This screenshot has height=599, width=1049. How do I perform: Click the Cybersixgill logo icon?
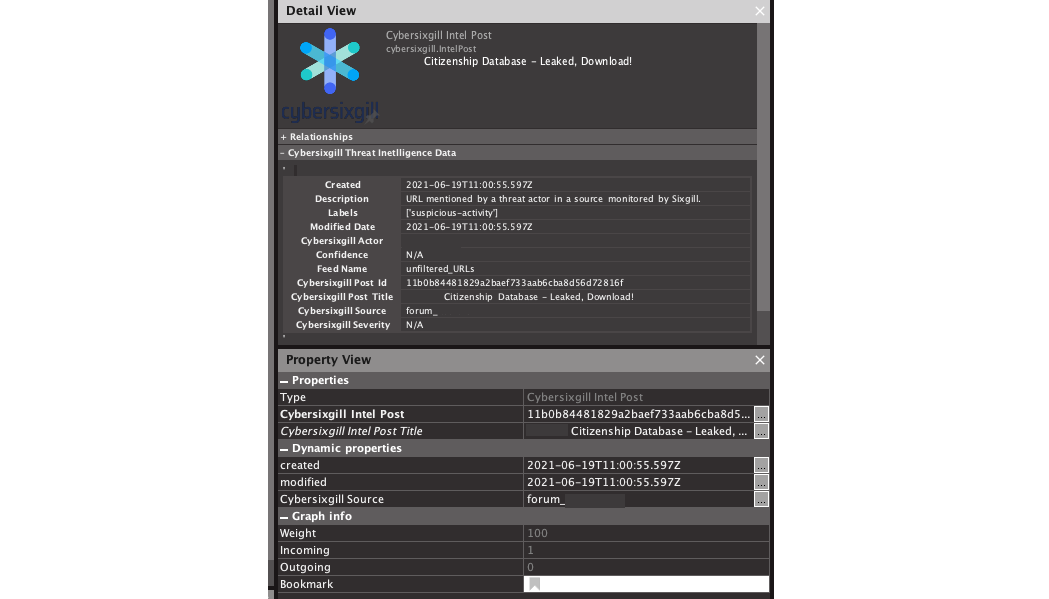point(329,62)
